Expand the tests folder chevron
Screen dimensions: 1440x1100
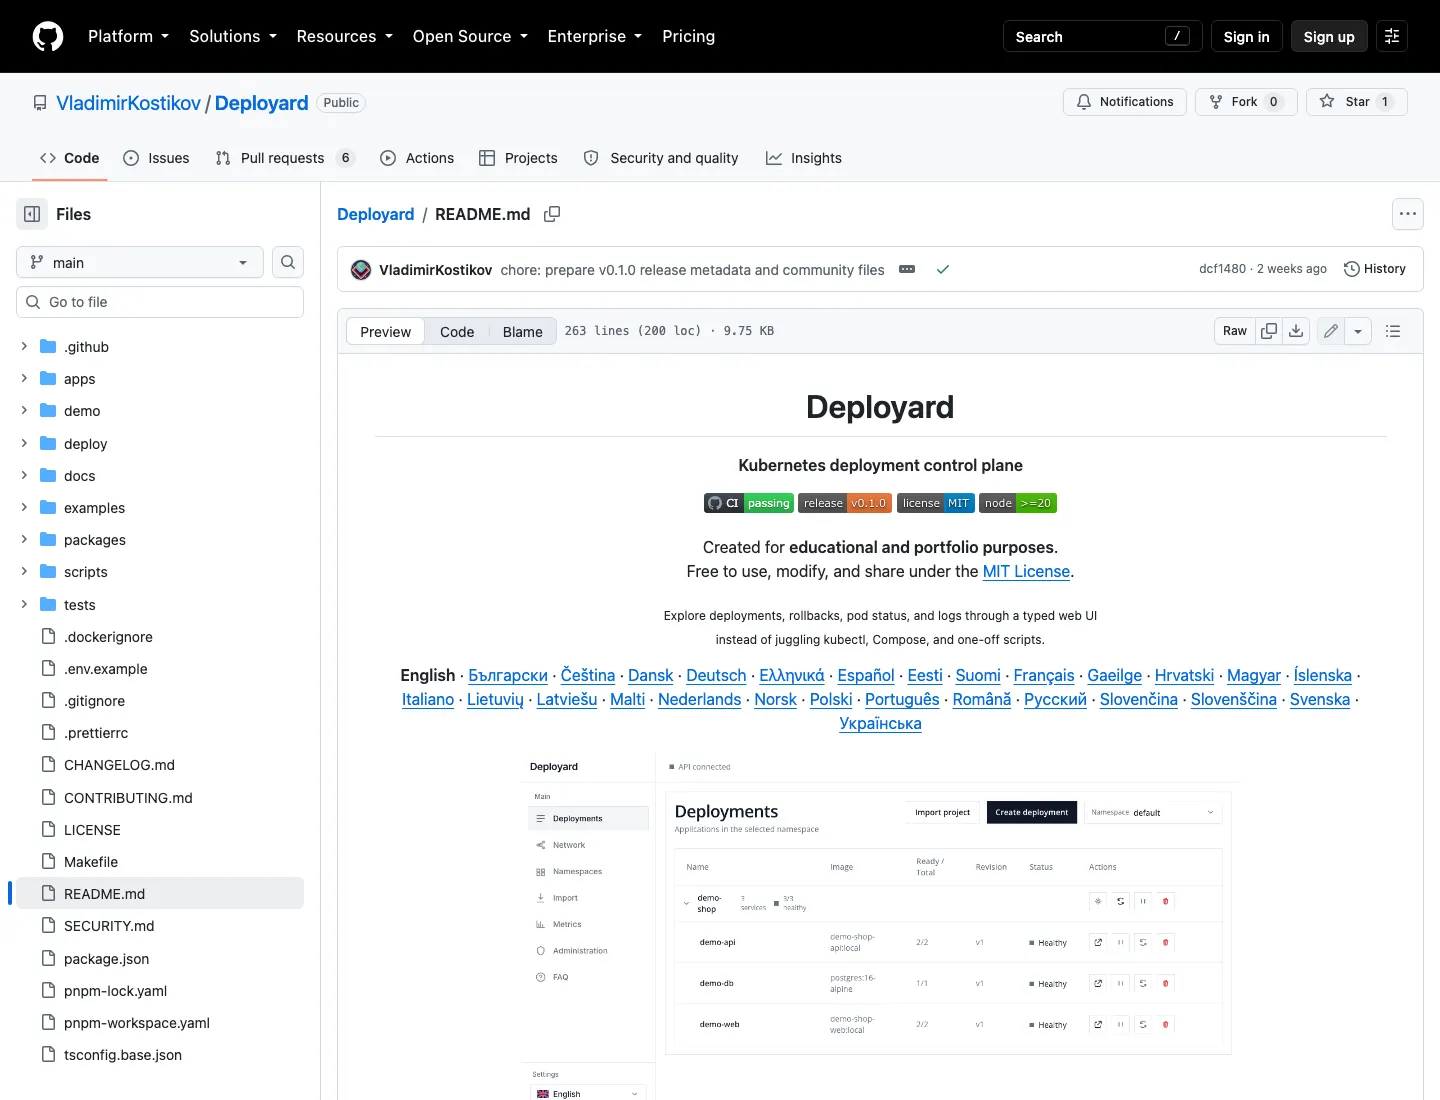(24, 604)
